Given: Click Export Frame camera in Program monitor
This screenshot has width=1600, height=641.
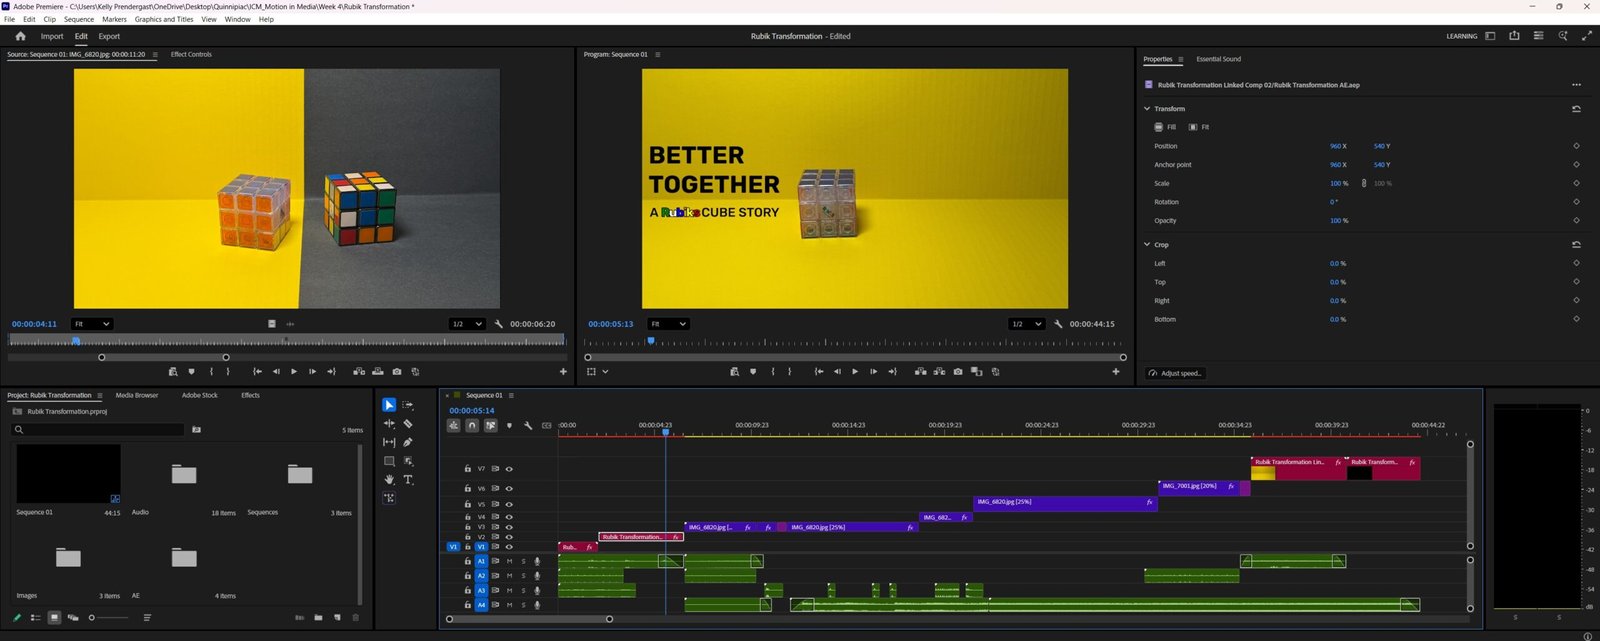Looking at the screenshot, I should pyautogui.click(x=958, y=372).
